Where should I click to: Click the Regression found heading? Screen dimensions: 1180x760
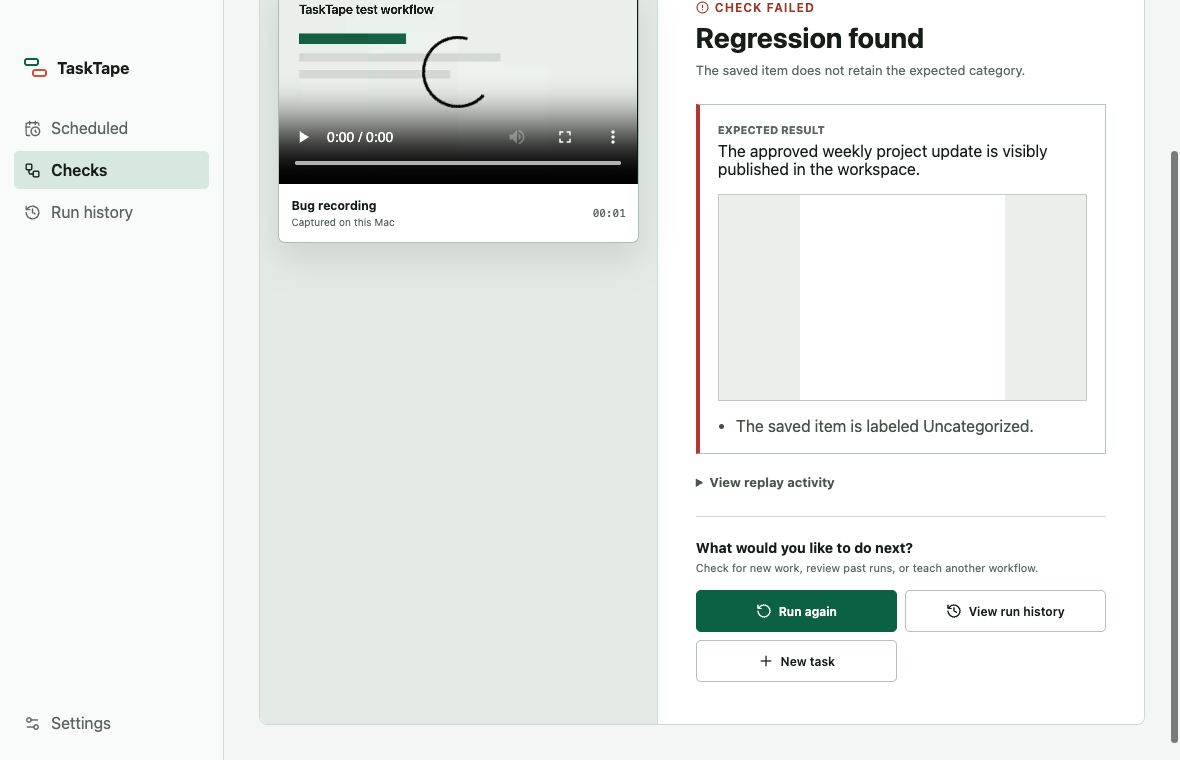click(x=810, y=38)
